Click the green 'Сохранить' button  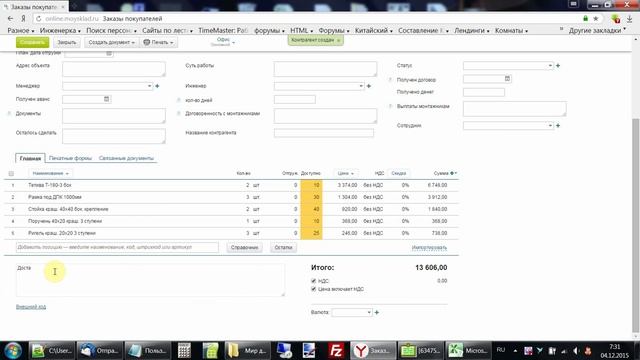tap(32, 42)
